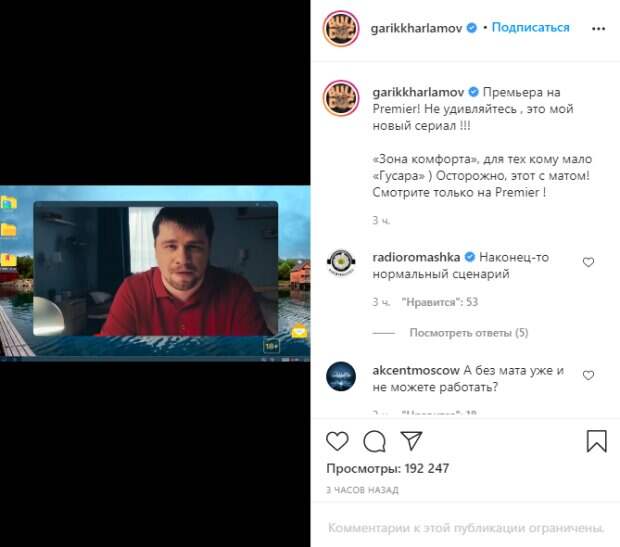
Task: Click the restricted comments input field
Action: 466,528
